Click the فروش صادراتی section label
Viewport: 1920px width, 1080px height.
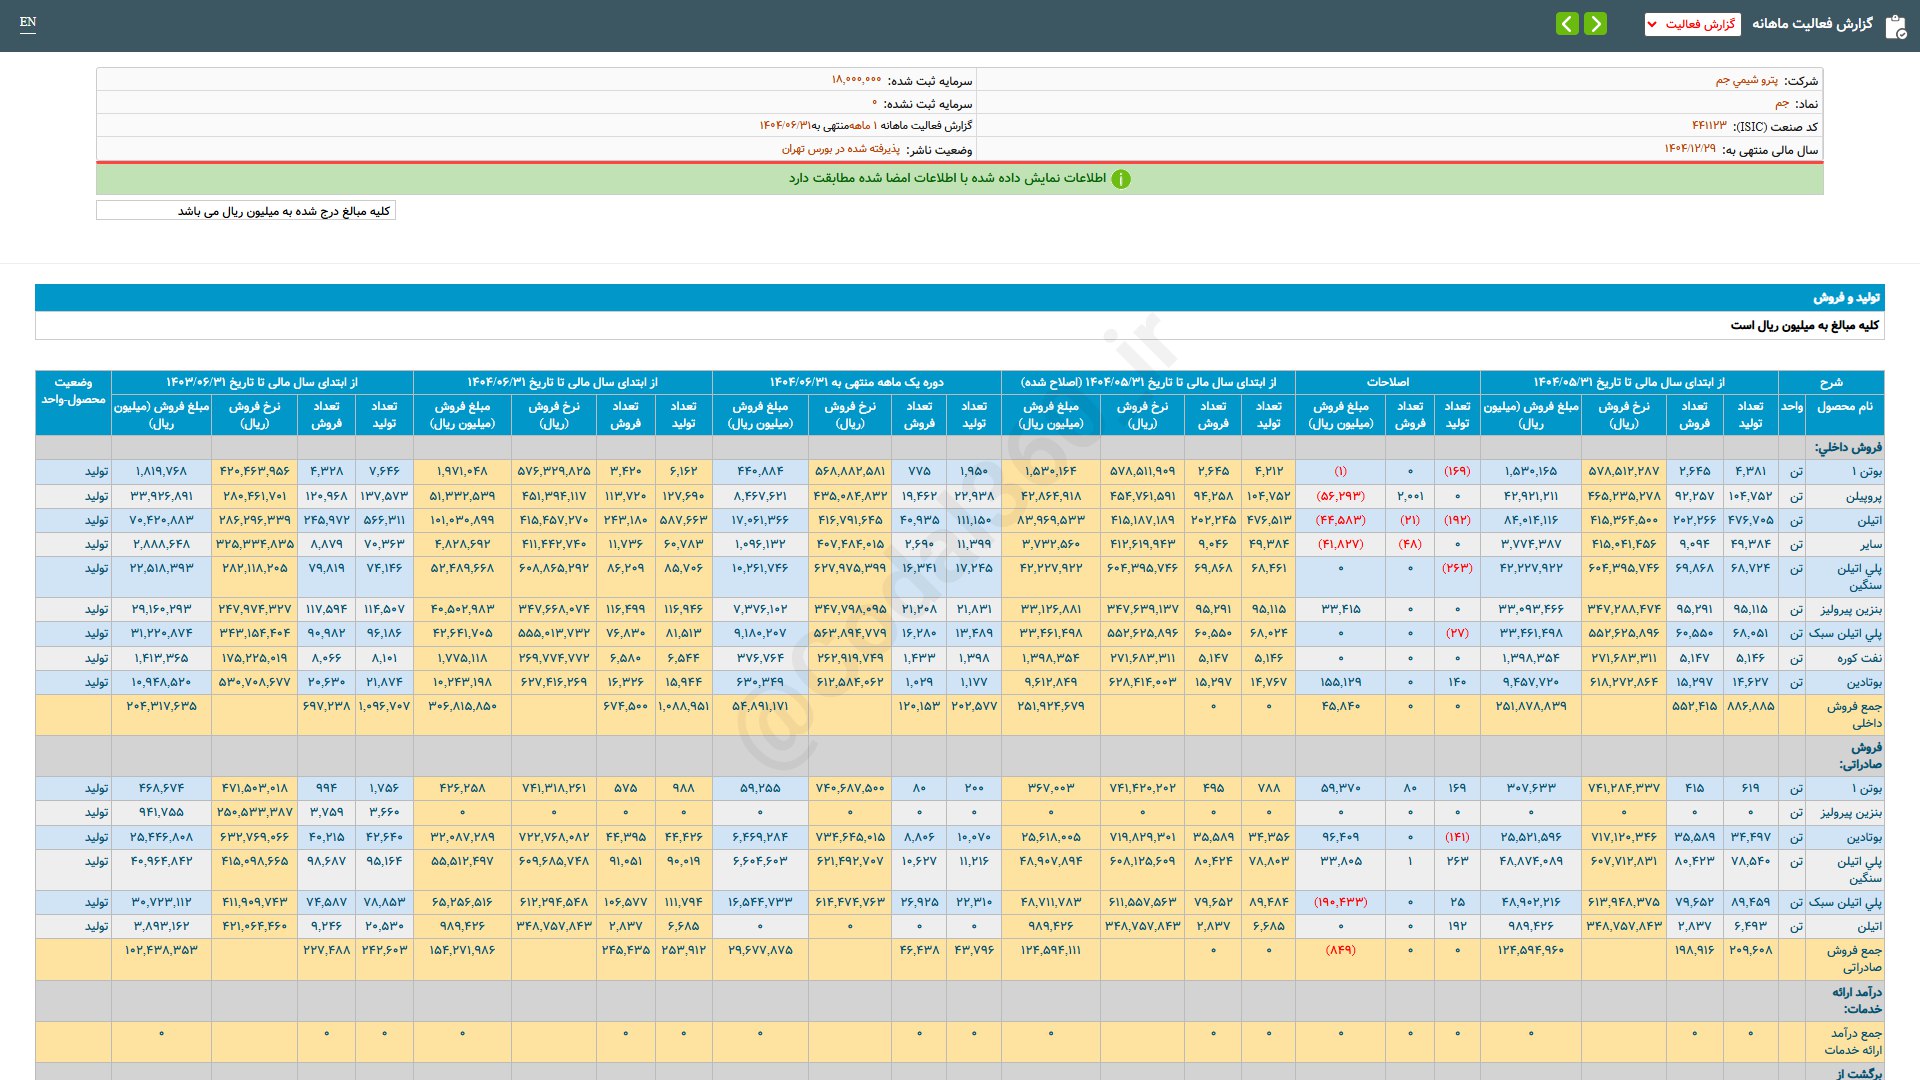1859,755
